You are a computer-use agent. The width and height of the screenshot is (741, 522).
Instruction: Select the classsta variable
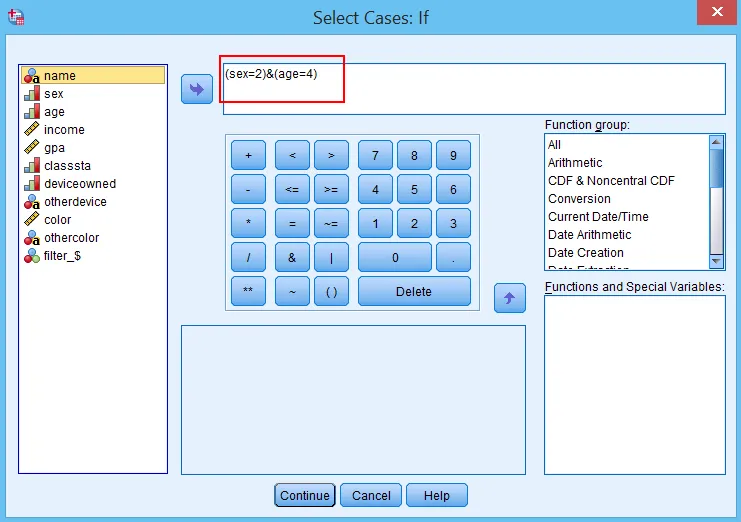pos(93,165)
